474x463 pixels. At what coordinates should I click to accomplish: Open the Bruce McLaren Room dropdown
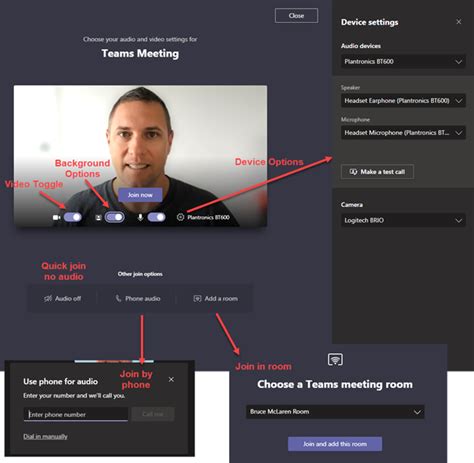(335, 412)
